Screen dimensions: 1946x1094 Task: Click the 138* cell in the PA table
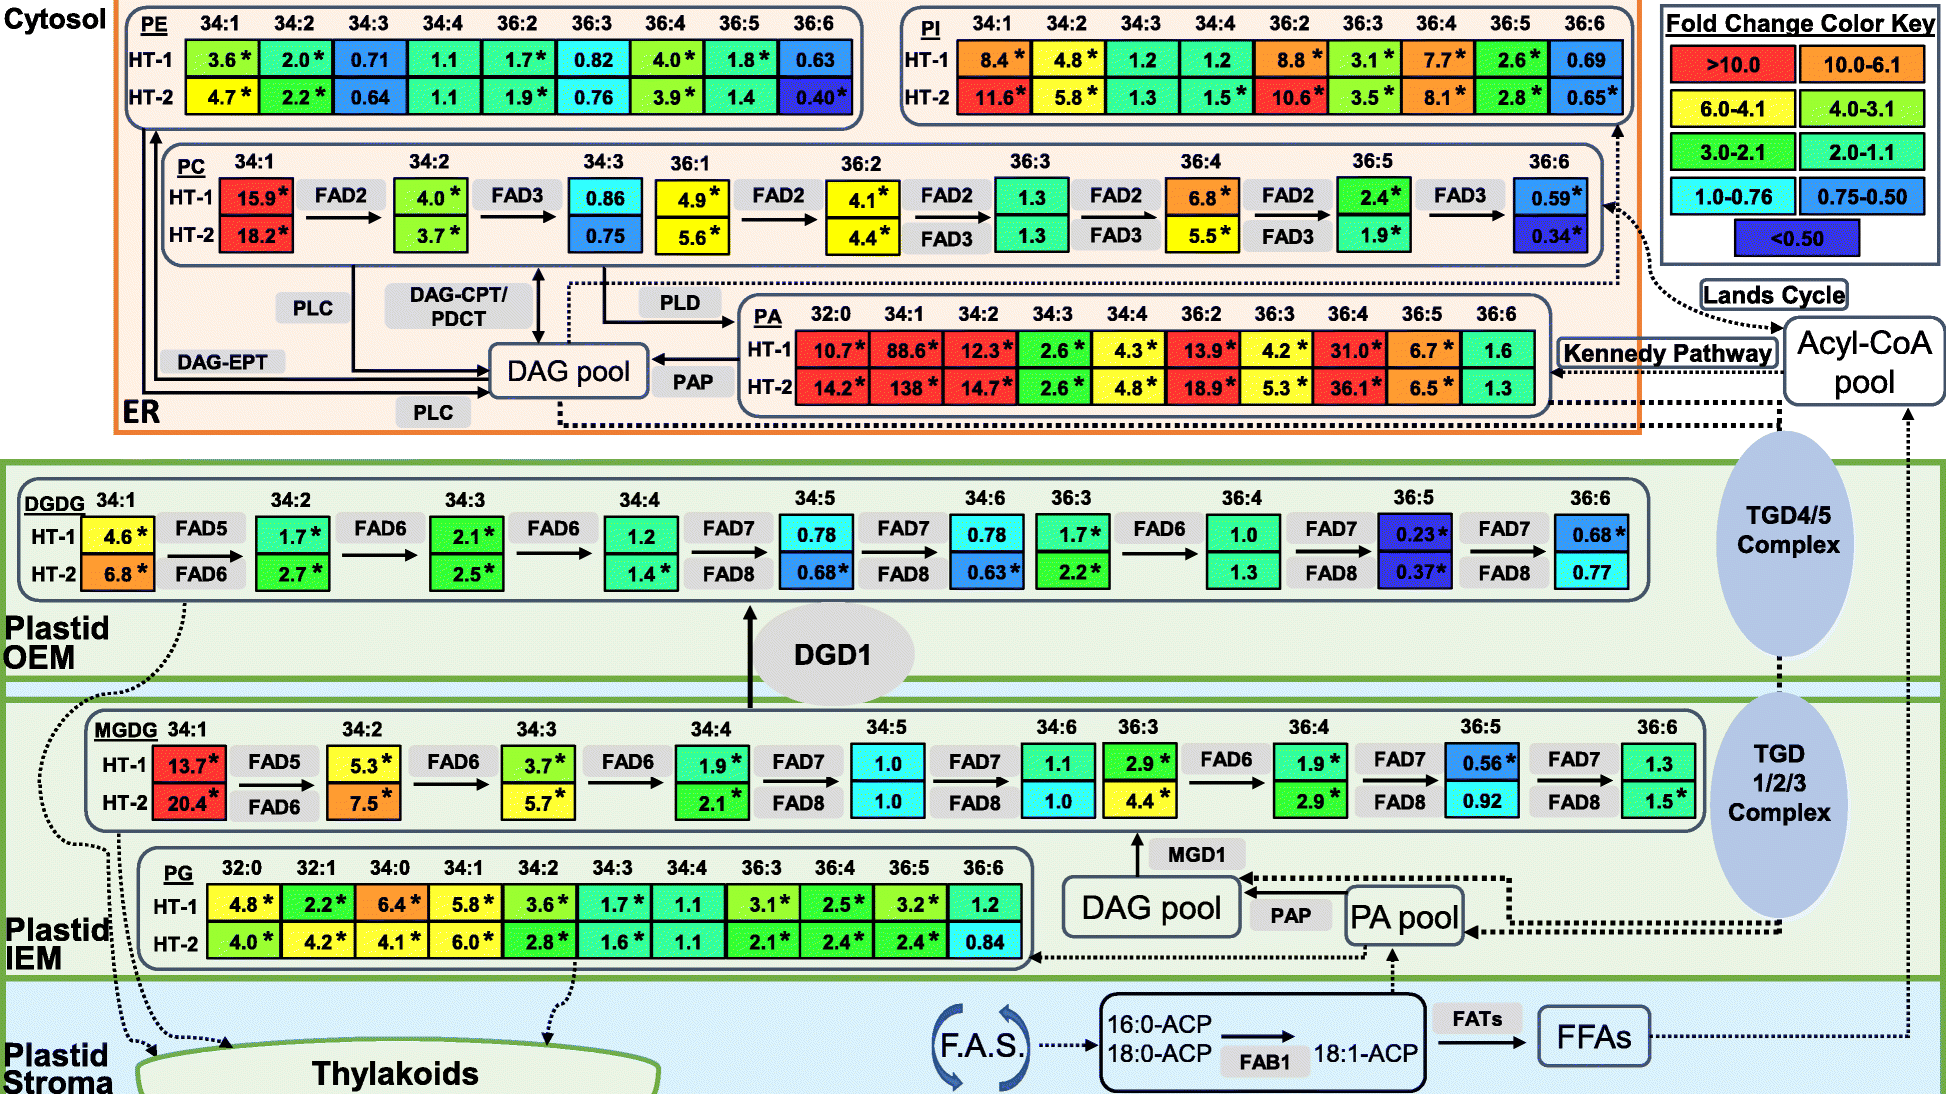[908, 387]
